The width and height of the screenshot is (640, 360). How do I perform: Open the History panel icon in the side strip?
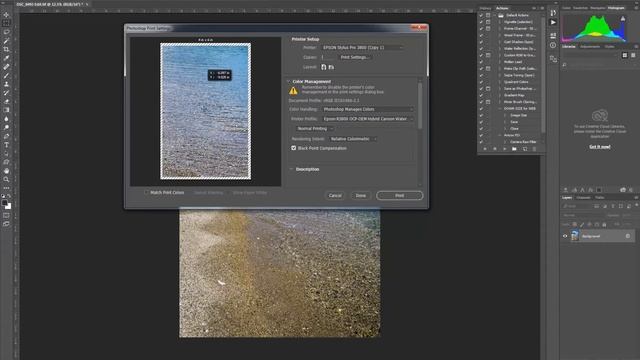(x=553, y=13)
